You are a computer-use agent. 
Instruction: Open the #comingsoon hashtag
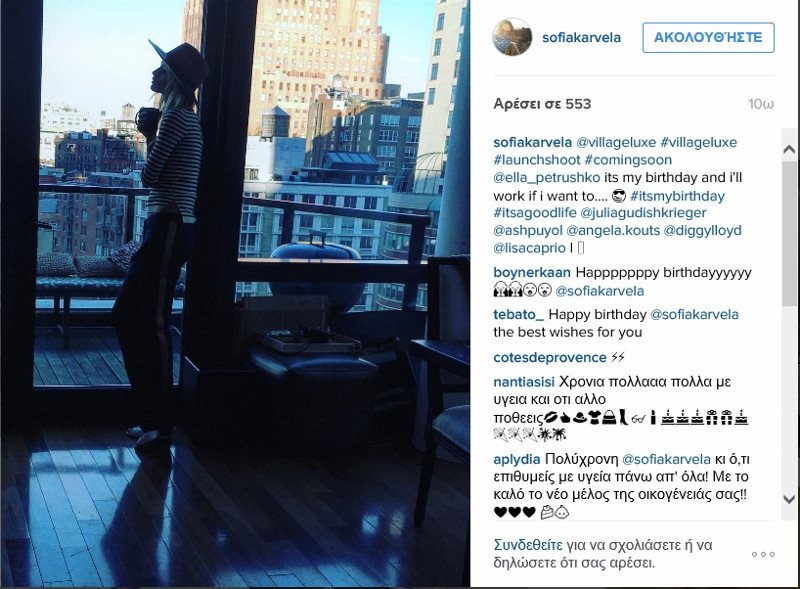628,160
